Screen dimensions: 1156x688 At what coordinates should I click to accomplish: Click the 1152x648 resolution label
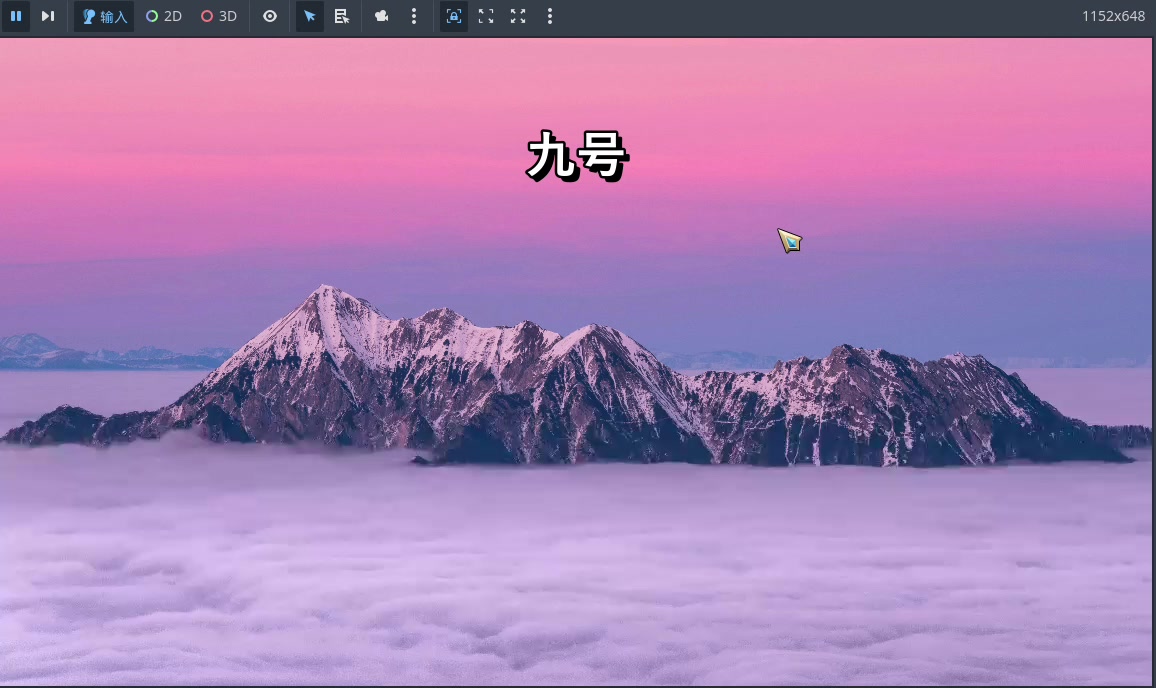coord(1113,16)
